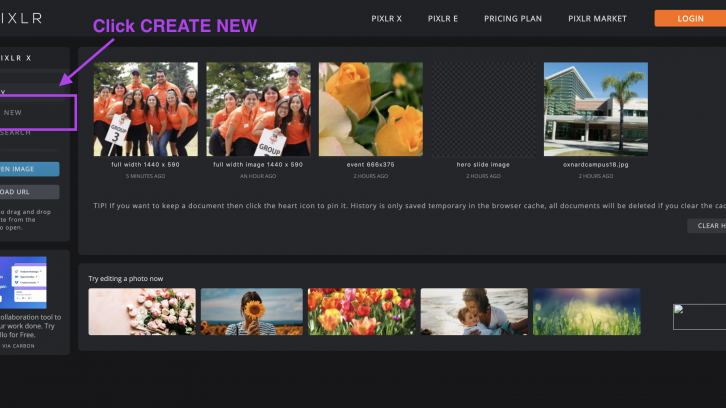Click the 'Try editing a photo now' heading

125,279
